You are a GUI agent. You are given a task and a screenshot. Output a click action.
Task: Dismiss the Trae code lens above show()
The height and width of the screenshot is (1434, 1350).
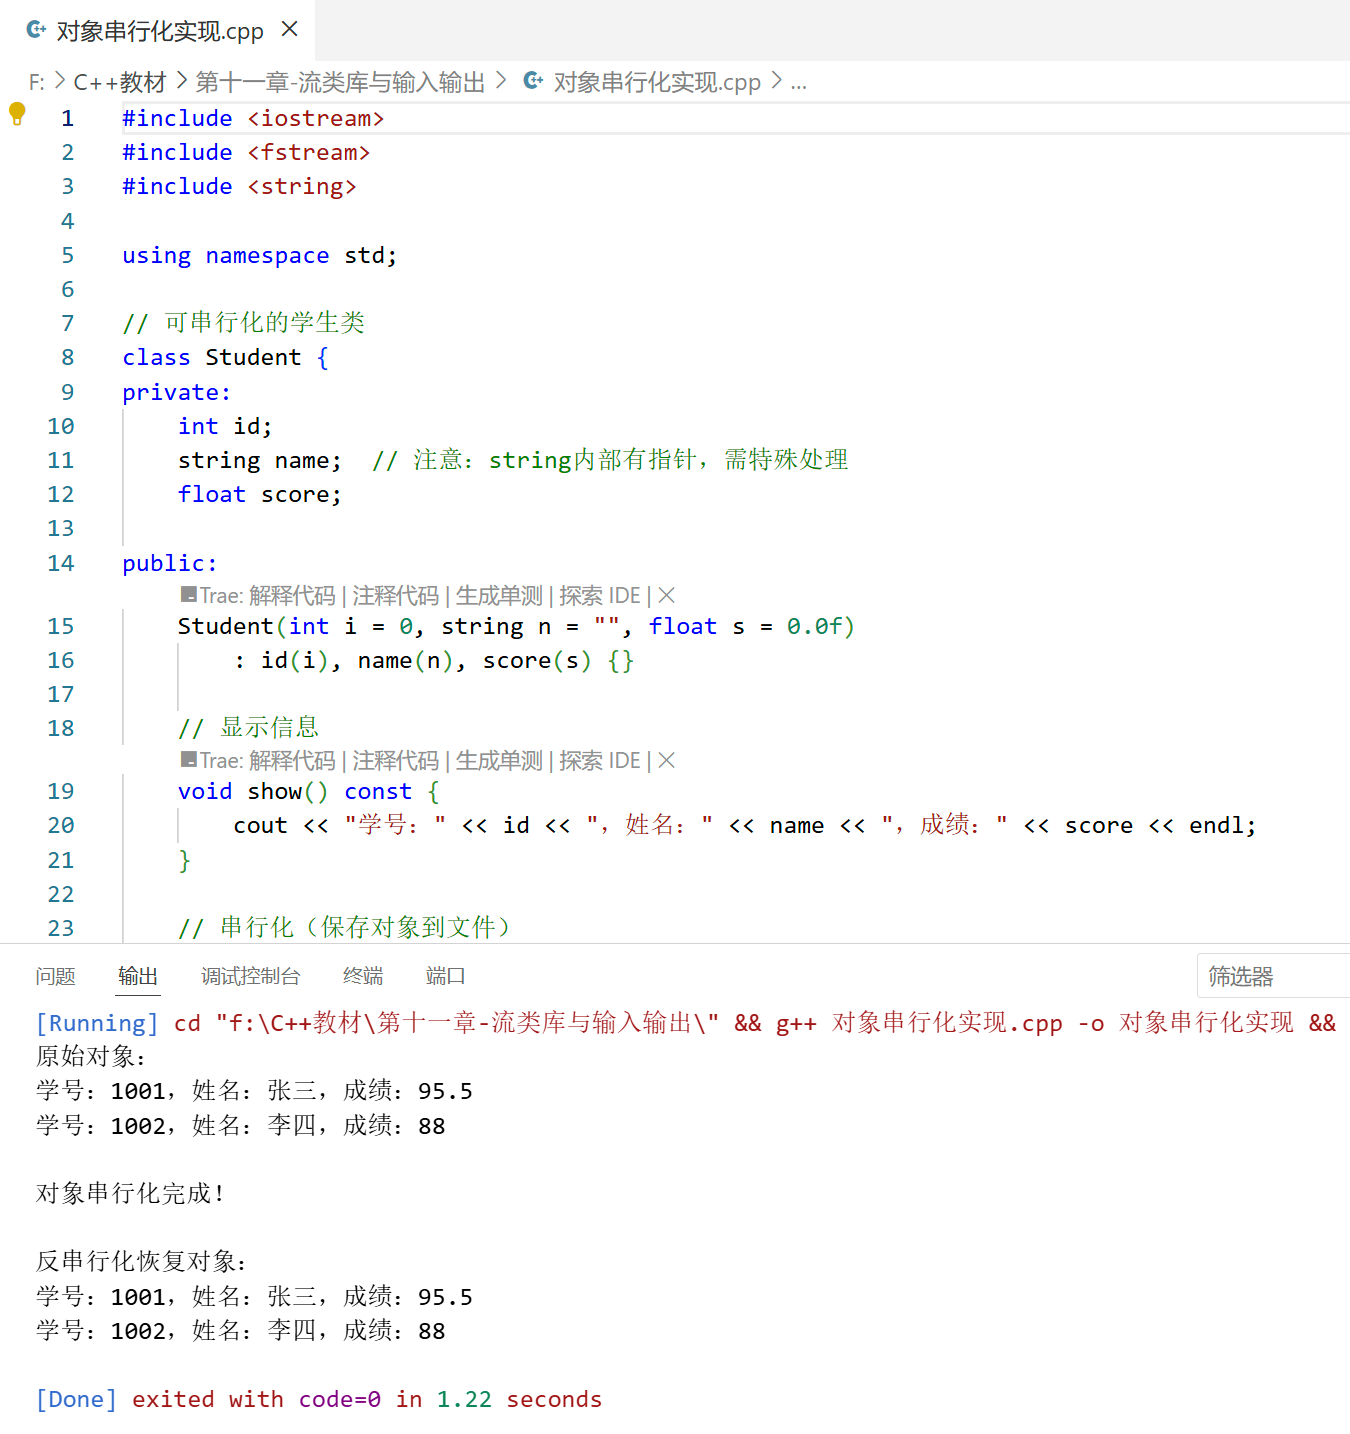[x=667, y=761]
